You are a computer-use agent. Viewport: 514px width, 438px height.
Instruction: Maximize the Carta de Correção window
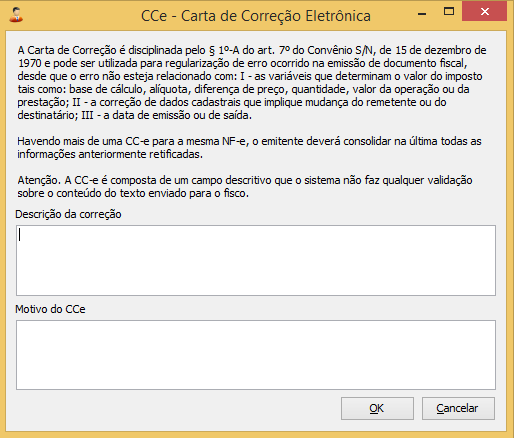[x=449, y=12]
